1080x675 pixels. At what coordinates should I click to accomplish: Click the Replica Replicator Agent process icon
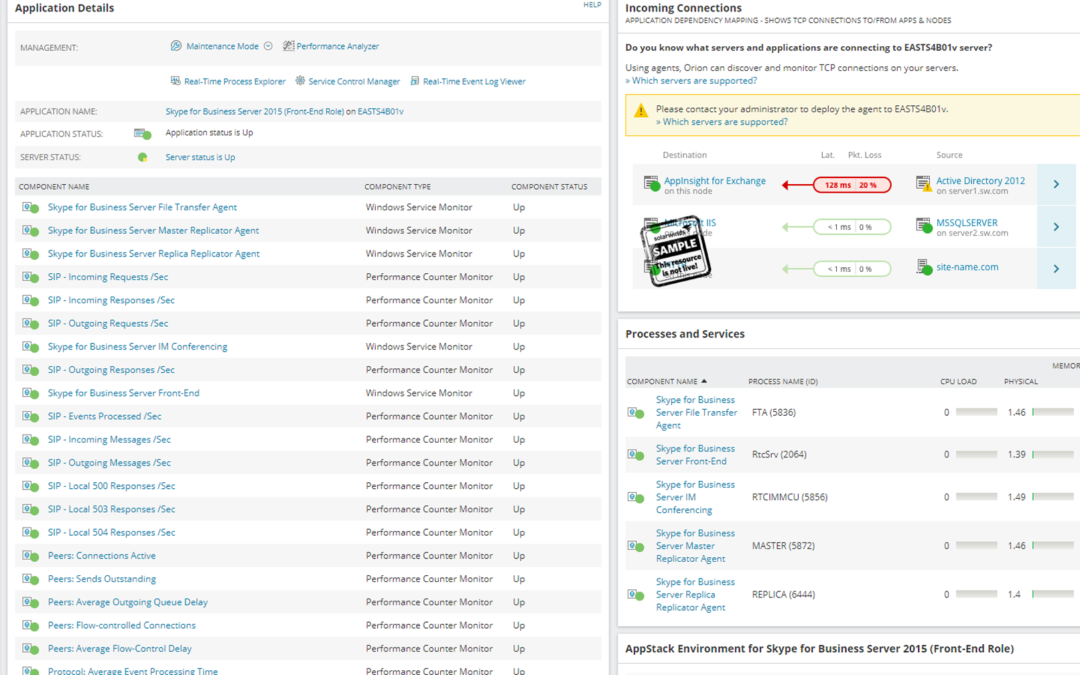point(636,594)
